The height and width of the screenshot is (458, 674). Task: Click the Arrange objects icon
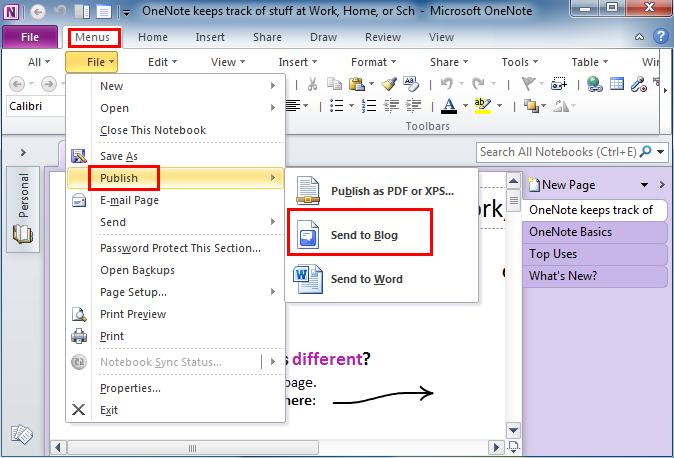531,105
